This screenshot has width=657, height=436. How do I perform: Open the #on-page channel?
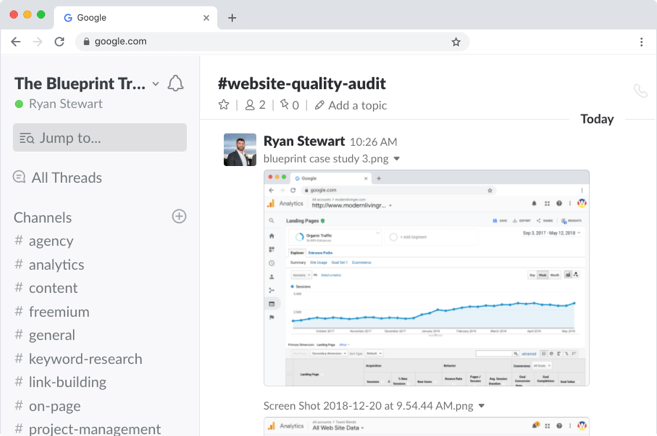pyautogui.click(x=47, y=406)
